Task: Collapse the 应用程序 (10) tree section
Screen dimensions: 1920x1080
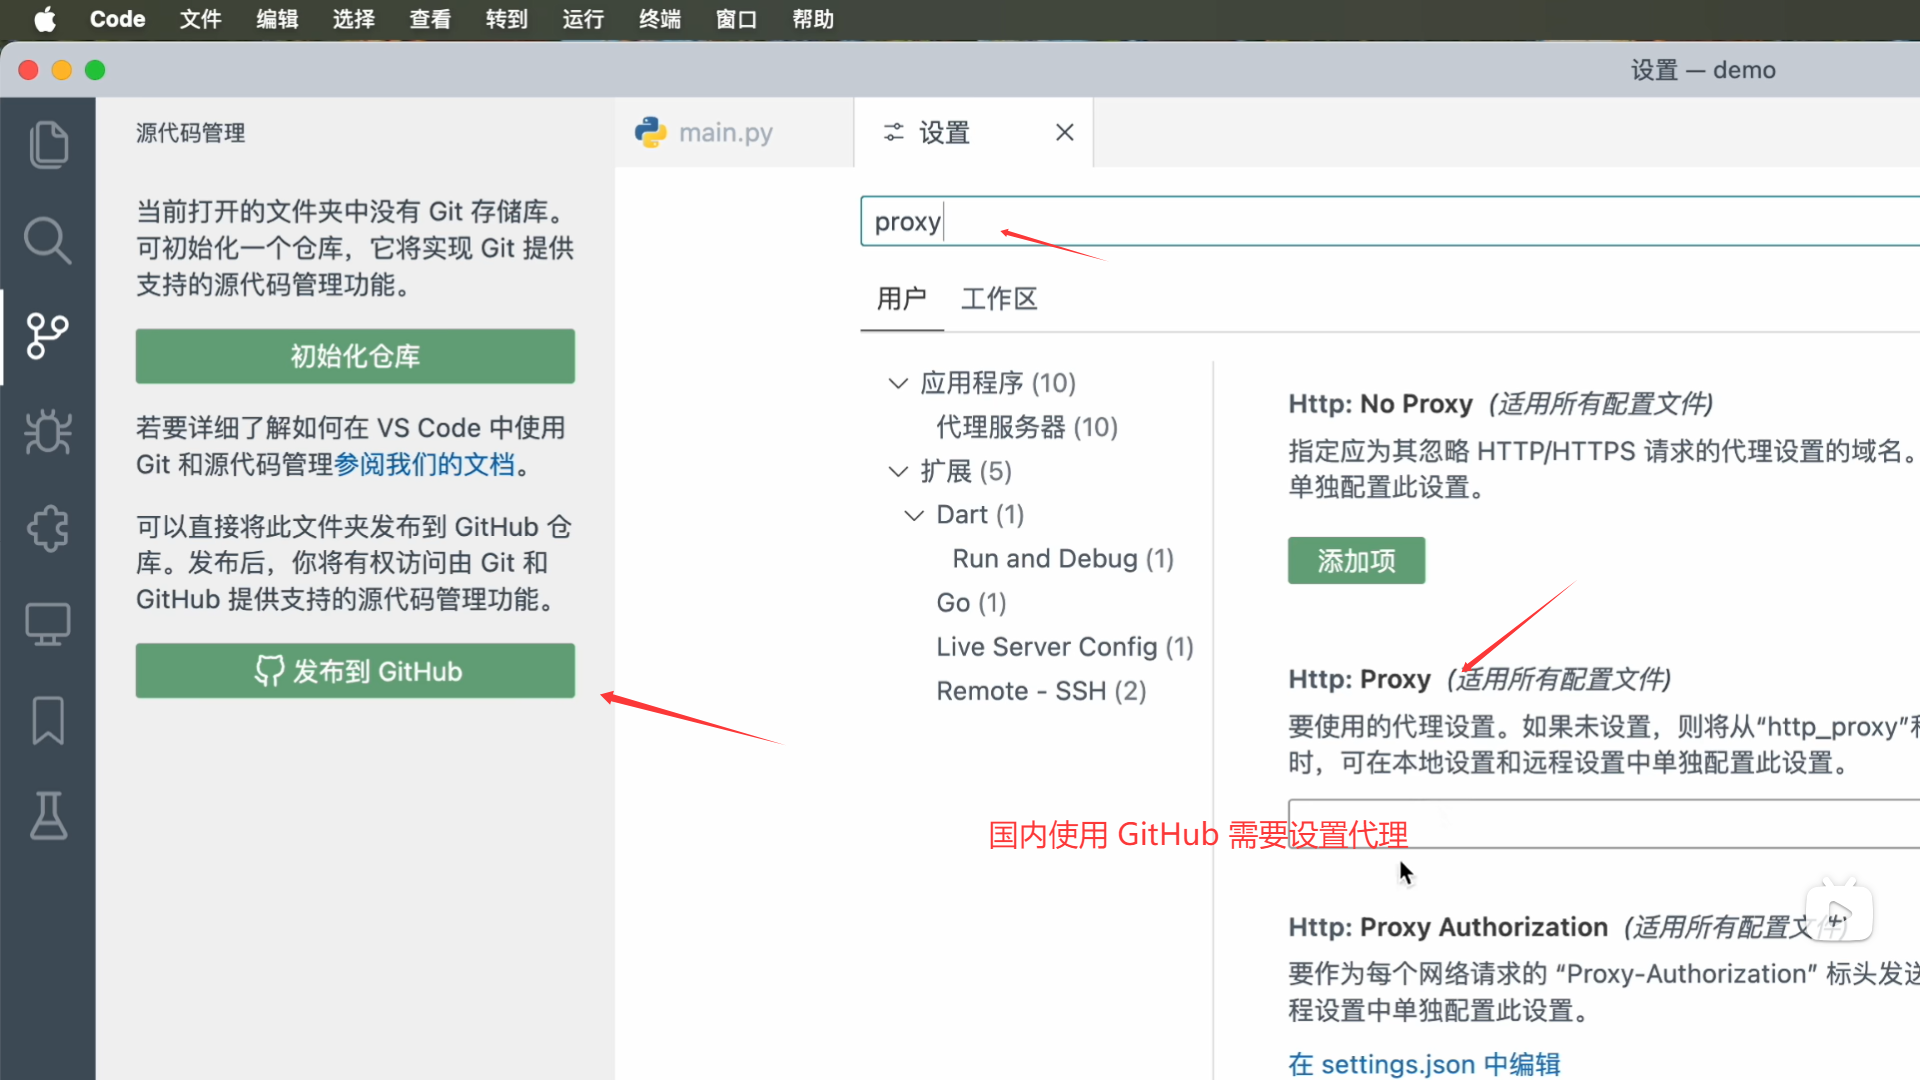Action: coord(898,383)
